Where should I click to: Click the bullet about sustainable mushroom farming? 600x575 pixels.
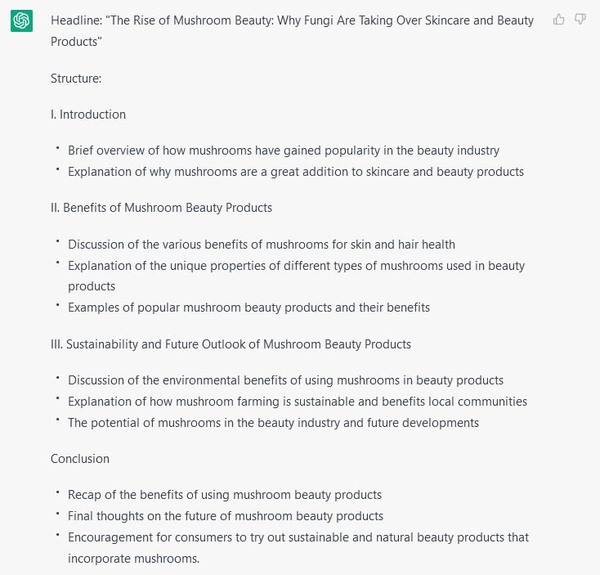297,401
